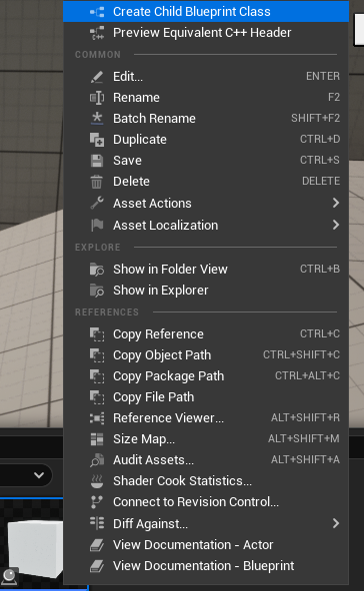This screenshot has width=364, height=591.
Task: Expand the Asset Actions submenu arrow
Action: pyautogui.click(x=336, y=203)
